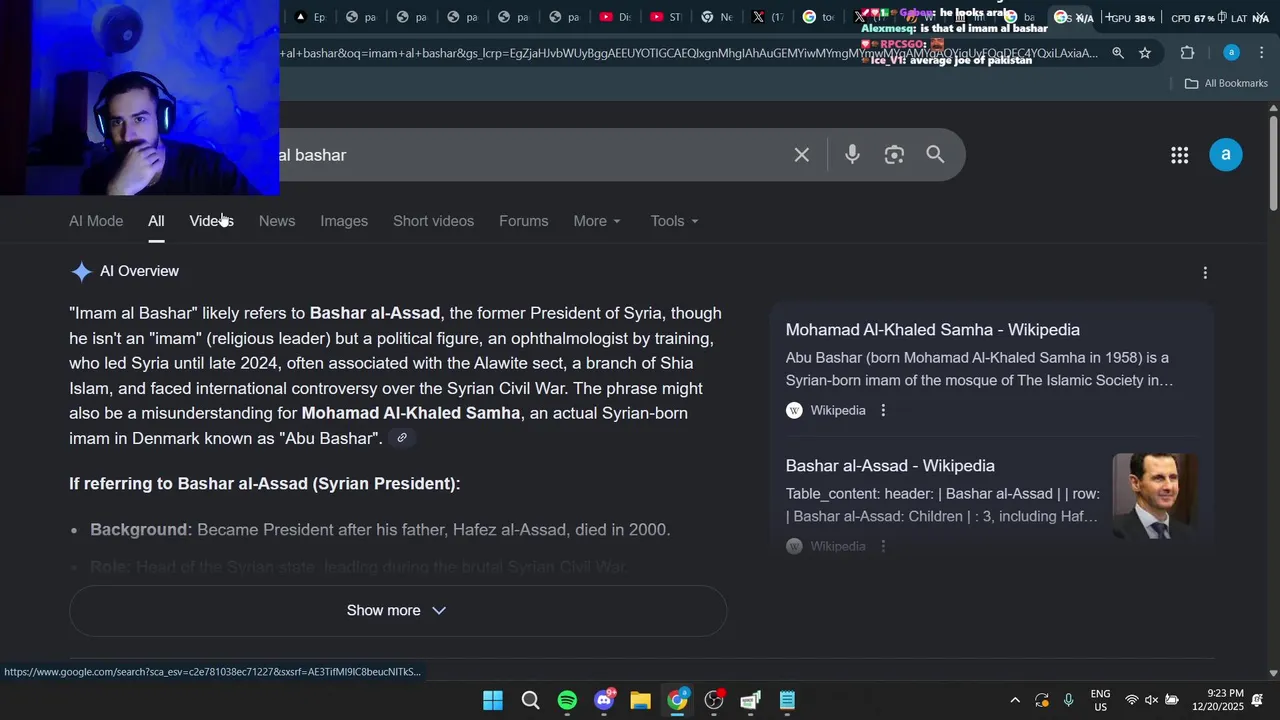Click the Chrome icon in the taskbar
The height and width of the screenshot is (720, 1280).
click(x=678, y=700)
